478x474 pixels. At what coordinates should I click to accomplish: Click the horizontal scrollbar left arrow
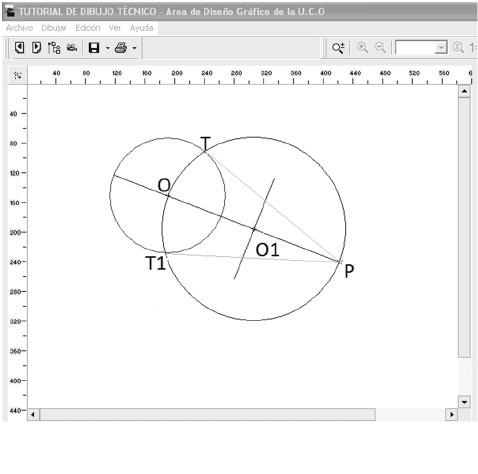click(x=33, y=415)
